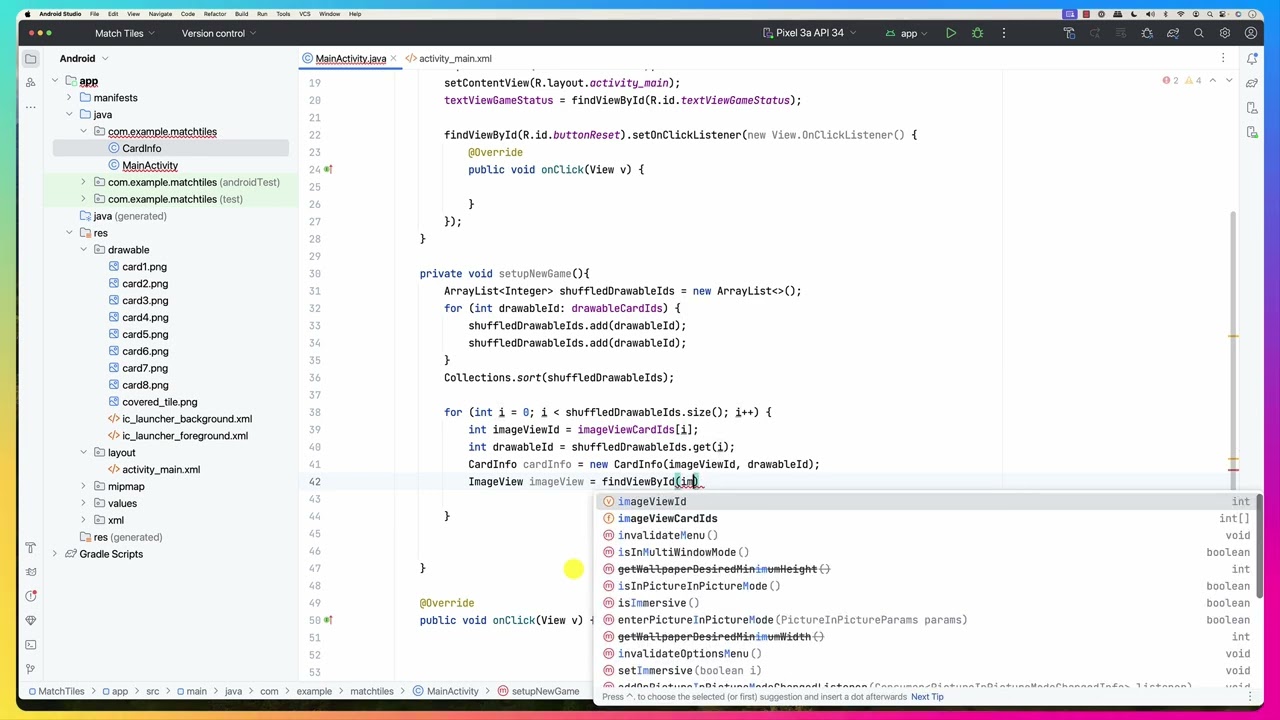Open the Problems tool window icon
This screenshot has width=1280, height=720.
(x=31, y=596)
